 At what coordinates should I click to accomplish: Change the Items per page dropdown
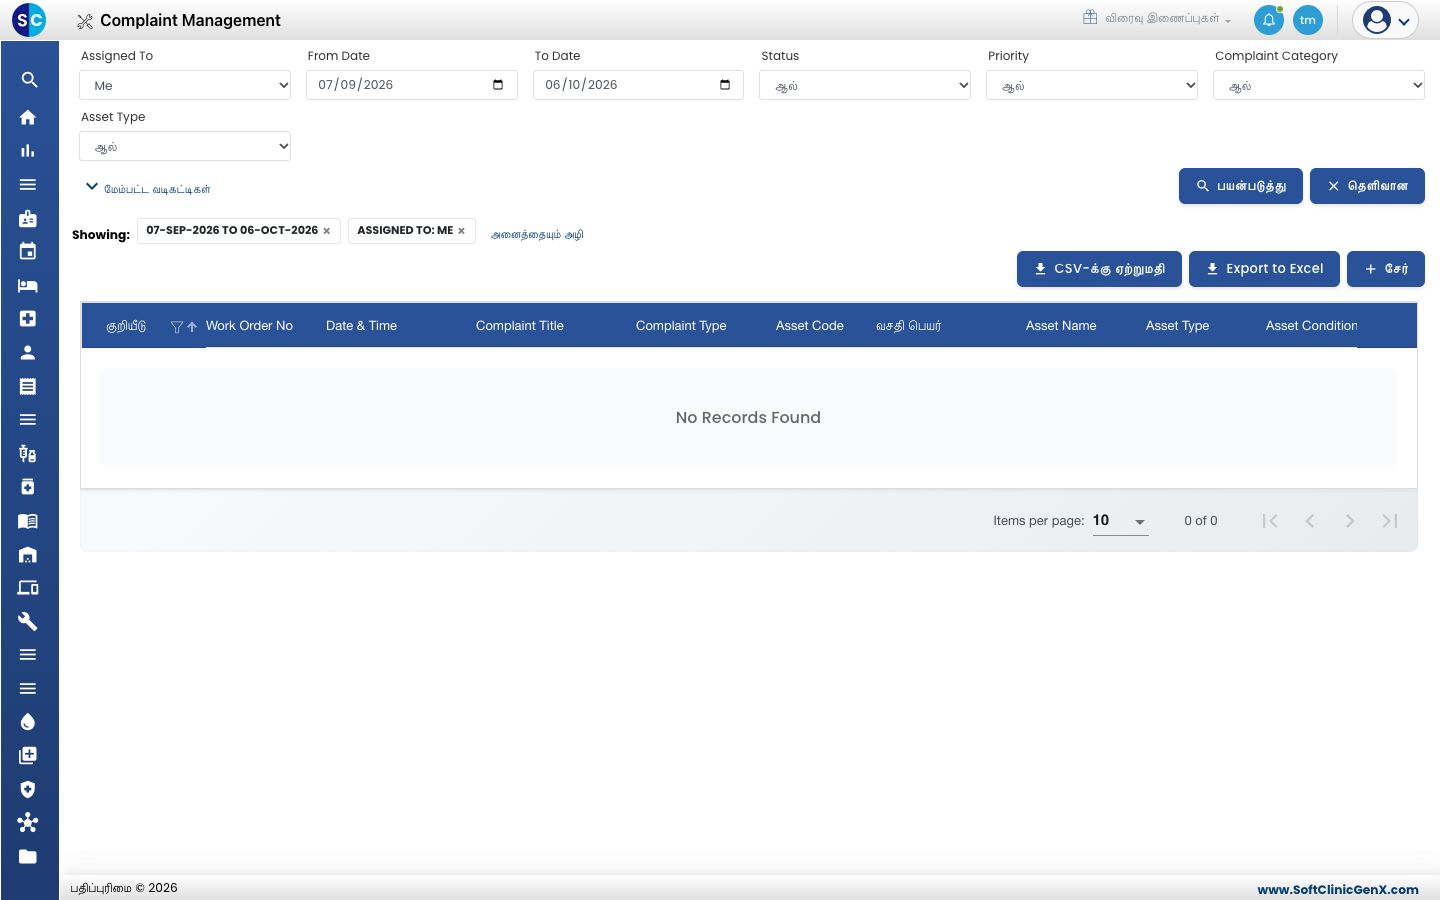tap(1120, 521)
